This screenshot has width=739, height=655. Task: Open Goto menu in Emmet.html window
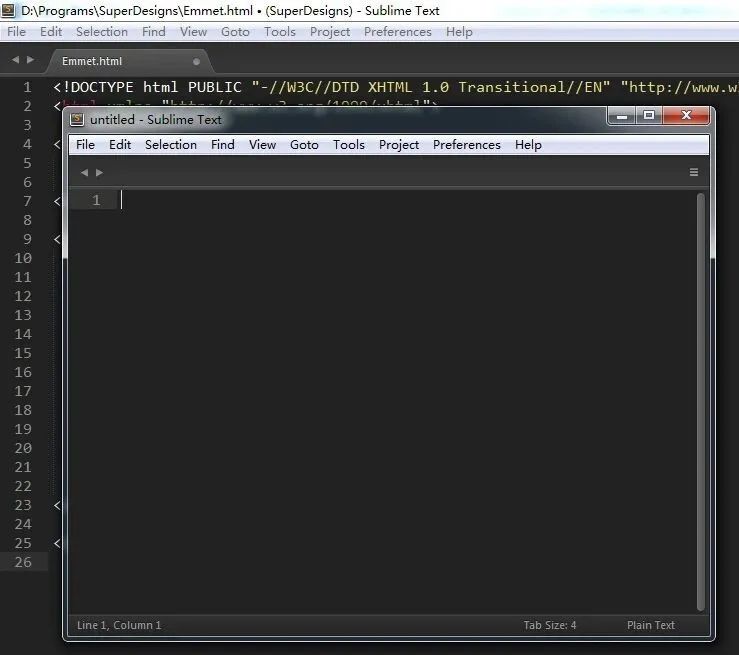pyautogui.click(x=235, y=32)
